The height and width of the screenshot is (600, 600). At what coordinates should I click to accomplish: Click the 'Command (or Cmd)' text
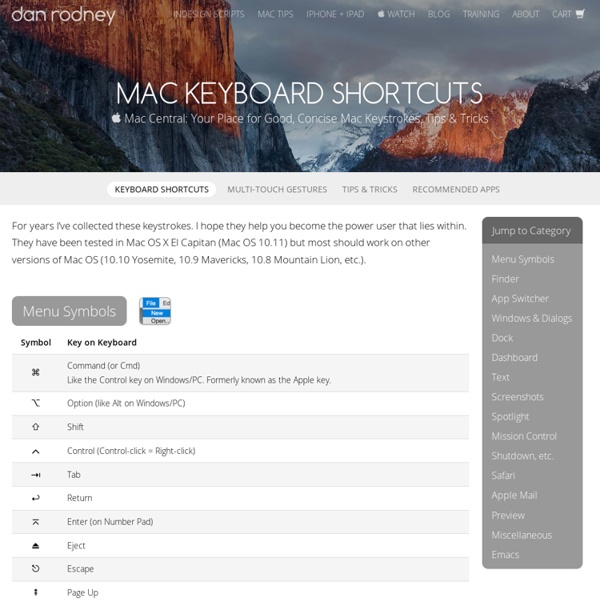tap(103, 366)
